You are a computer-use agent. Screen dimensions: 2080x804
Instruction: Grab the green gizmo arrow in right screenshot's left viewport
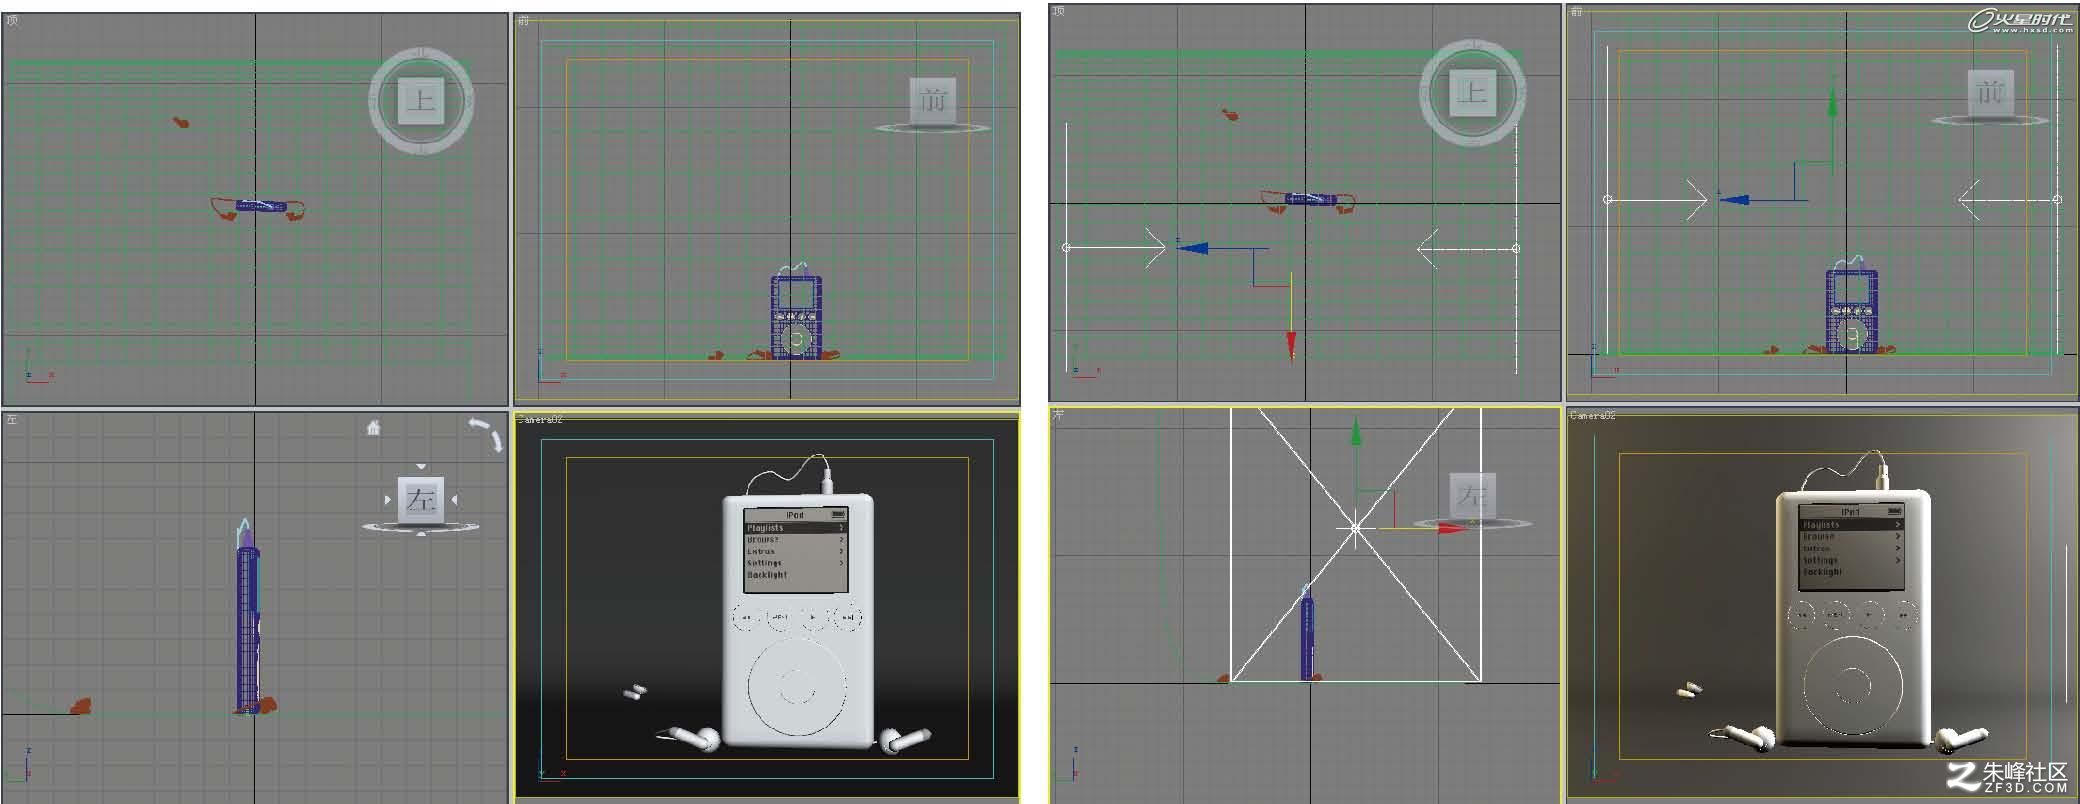[x=1356, y=431]
